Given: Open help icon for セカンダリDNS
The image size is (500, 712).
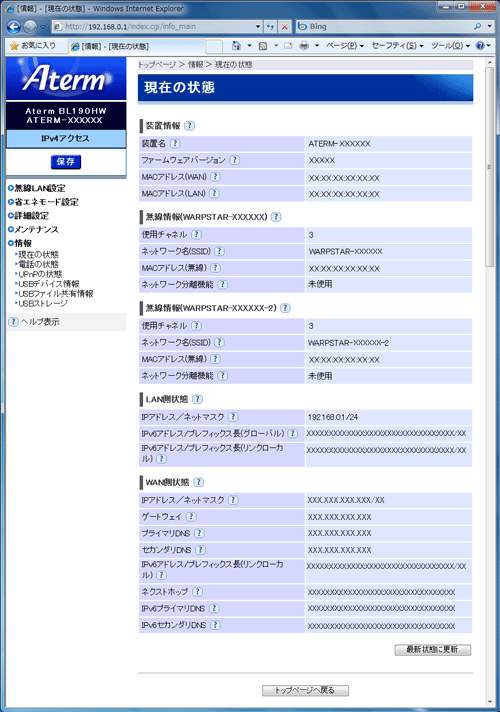Looking at the screenshot, I should click(x=200, y=550).
